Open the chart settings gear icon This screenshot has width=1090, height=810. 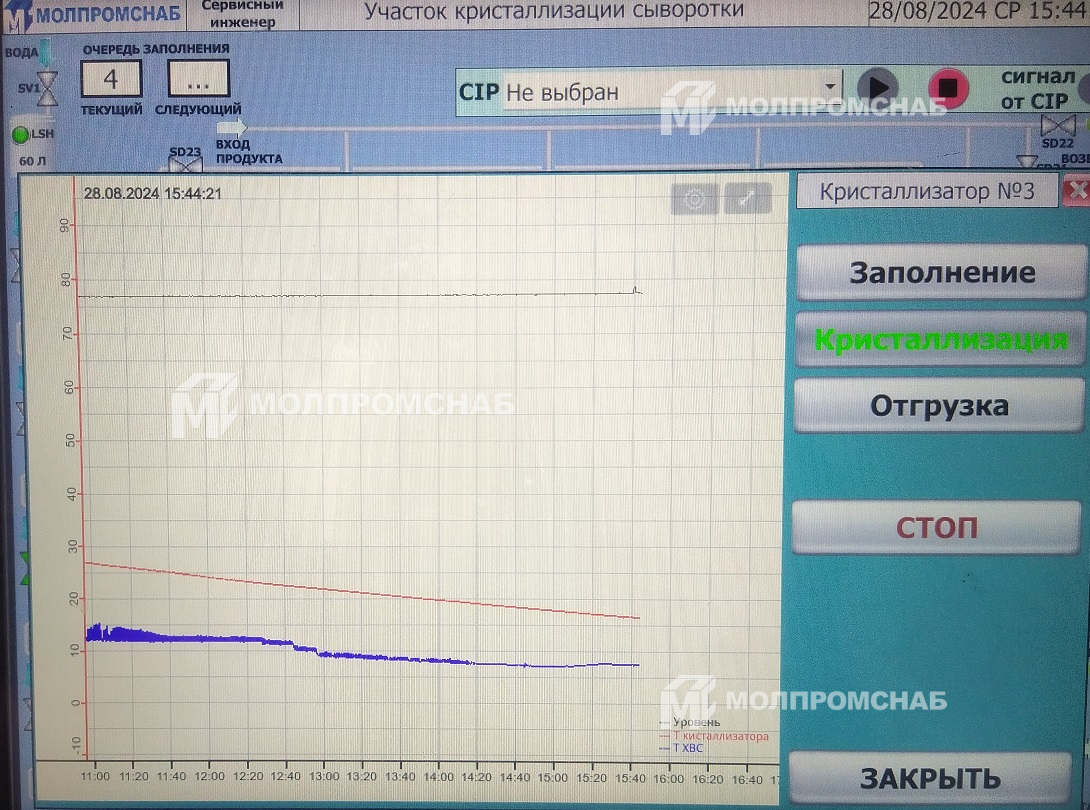point(695,200)
